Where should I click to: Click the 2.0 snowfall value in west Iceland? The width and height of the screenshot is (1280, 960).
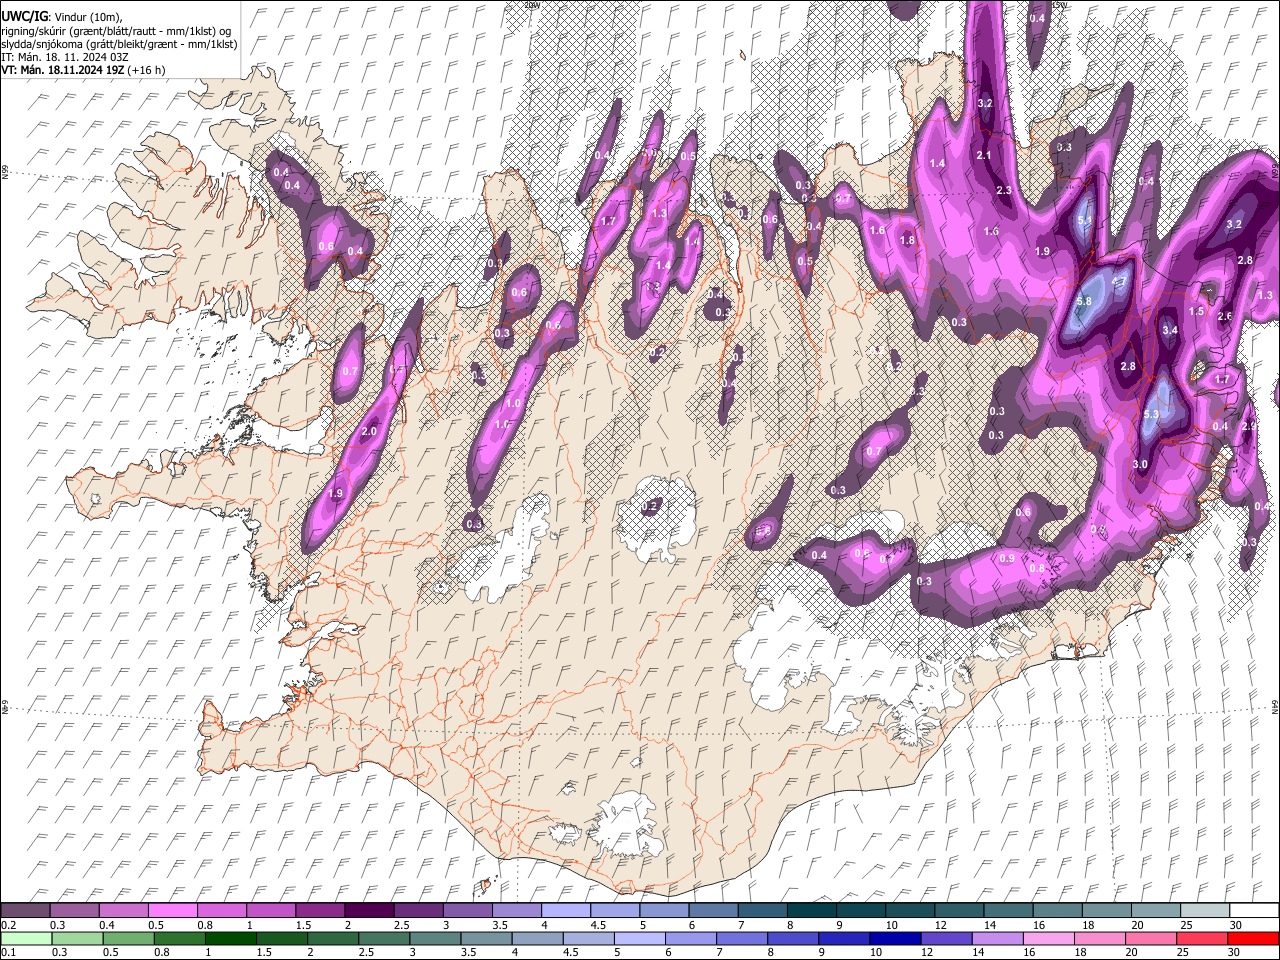tap(368, 431)
